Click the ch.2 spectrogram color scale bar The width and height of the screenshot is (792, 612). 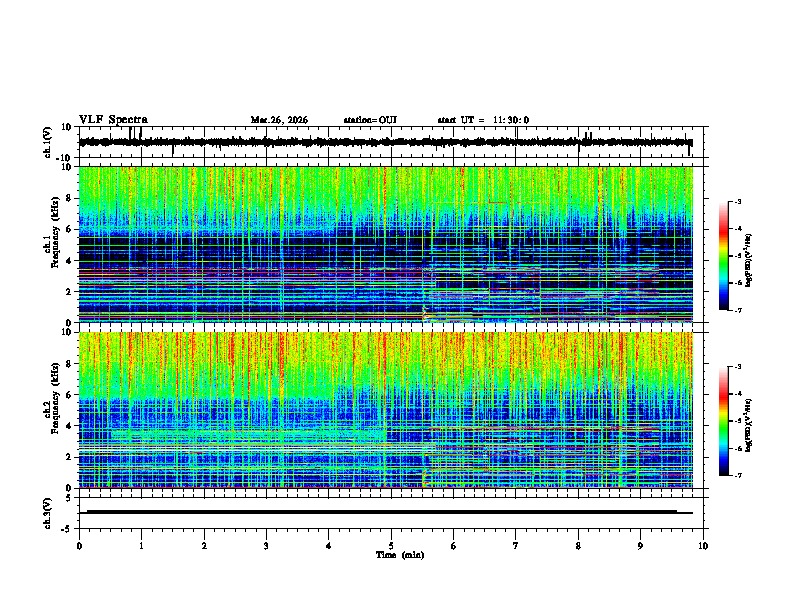(723, 421)
